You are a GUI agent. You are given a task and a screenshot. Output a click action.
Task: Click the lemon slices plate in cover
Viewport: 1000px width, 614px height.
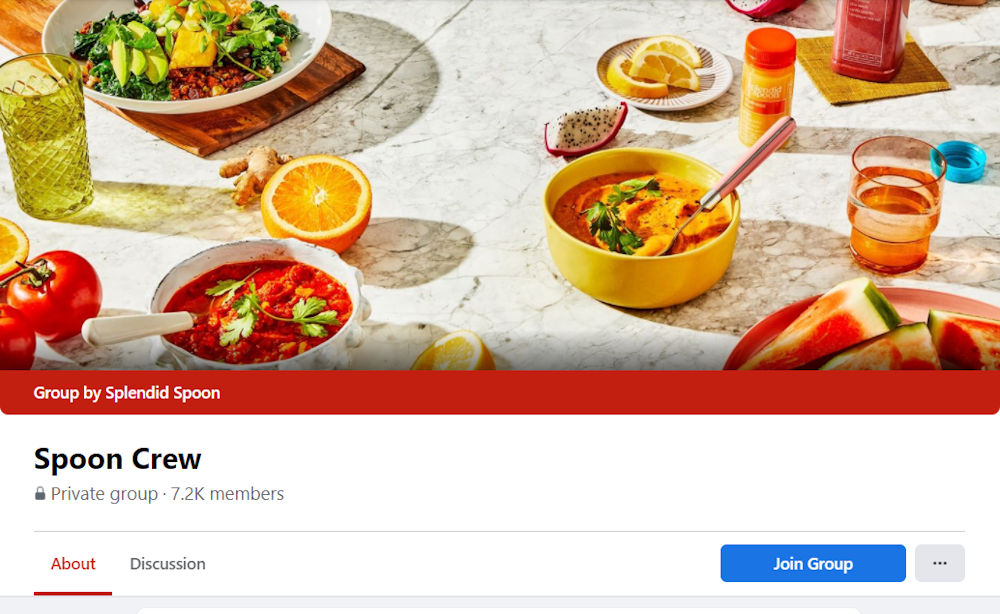tap(664, 73)
